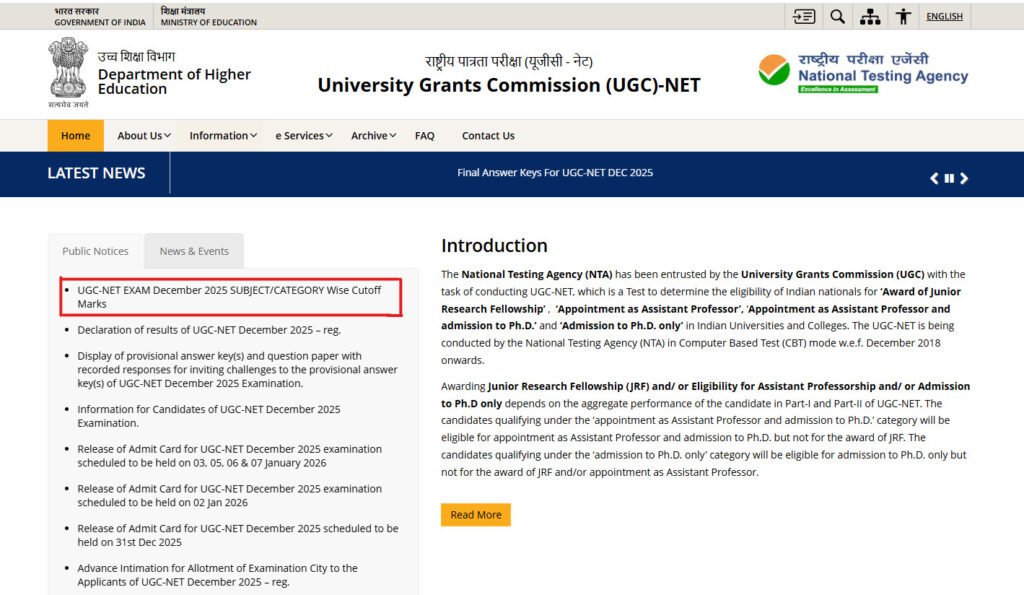
Task: Open the search magnifier icon
Action: 837,16
